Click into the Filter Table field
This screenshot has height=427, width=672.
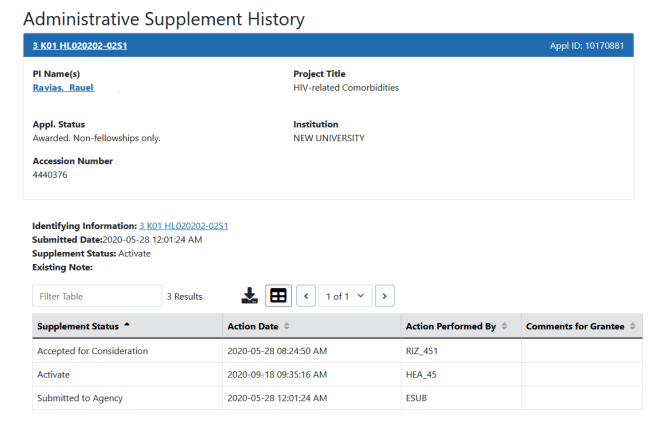(x=96, y=296)
